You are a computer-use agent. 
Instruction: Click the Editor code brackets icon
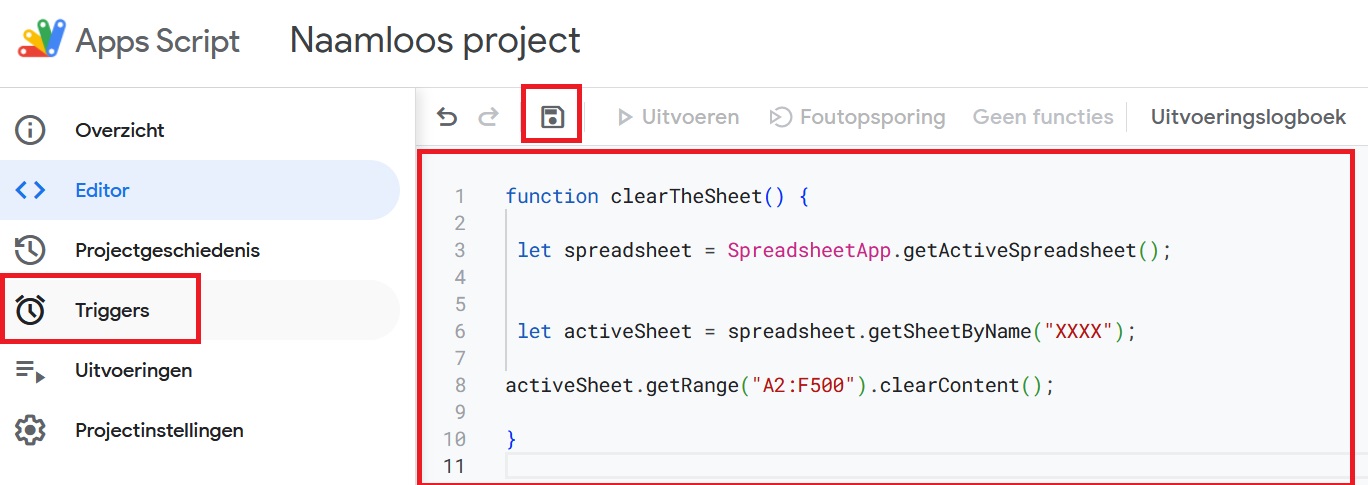point(31,190)
